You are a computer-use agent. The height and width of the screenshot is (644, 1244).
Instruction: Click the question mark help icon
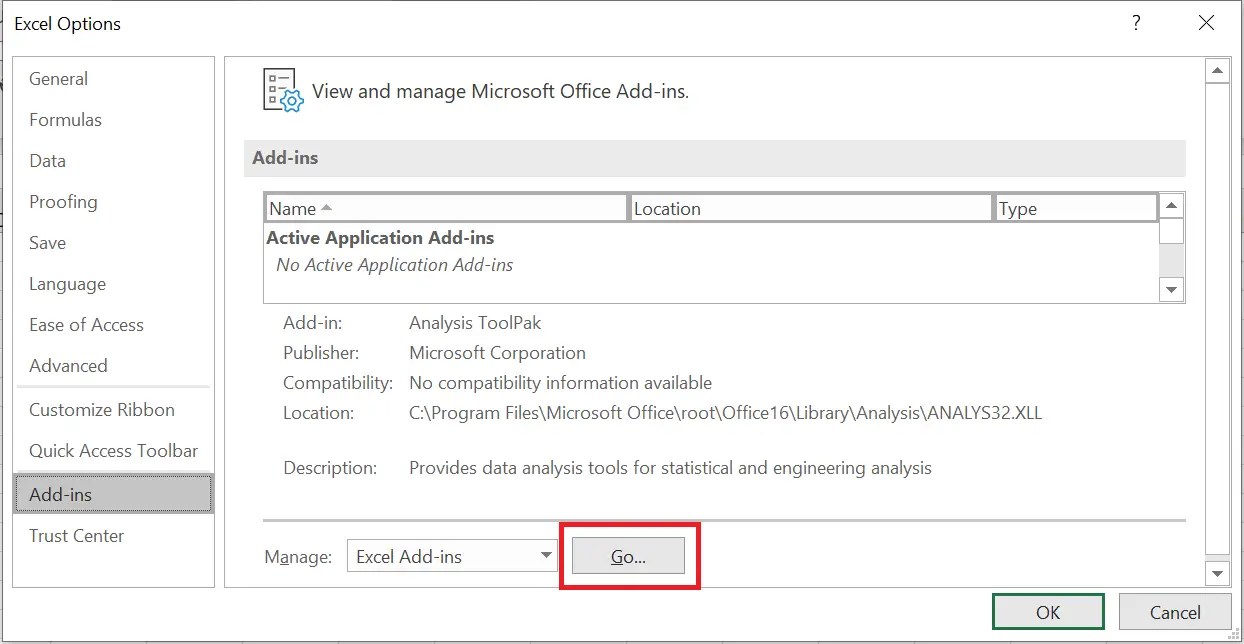click(x=1136, y=22)
